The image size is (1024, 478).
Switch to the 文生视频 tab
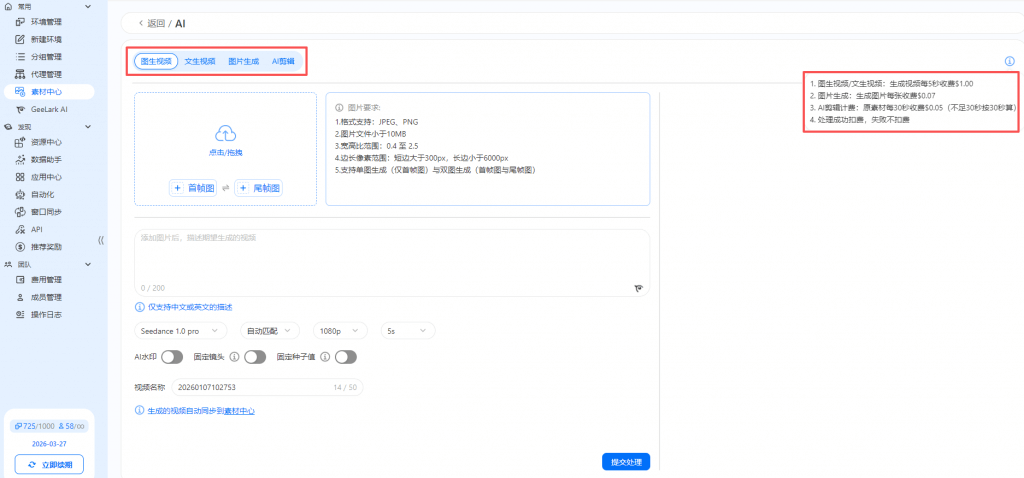(200, 61)
